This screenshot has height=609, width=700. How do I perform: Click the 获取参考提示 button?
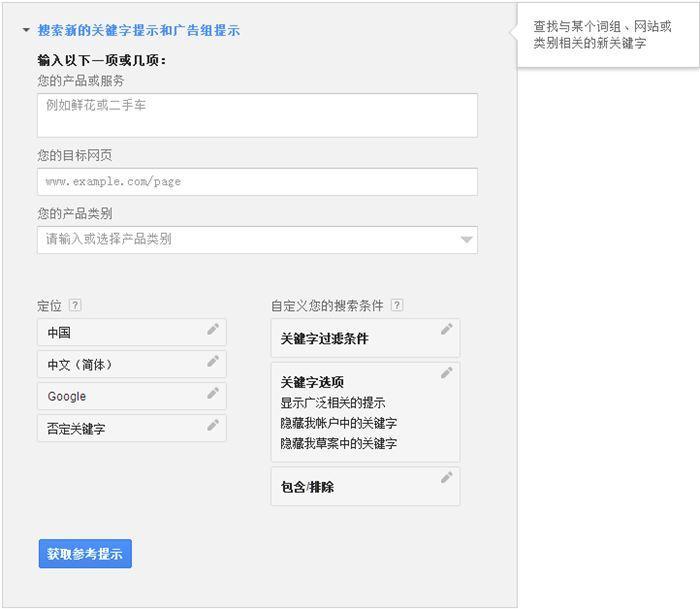point(85,554)
